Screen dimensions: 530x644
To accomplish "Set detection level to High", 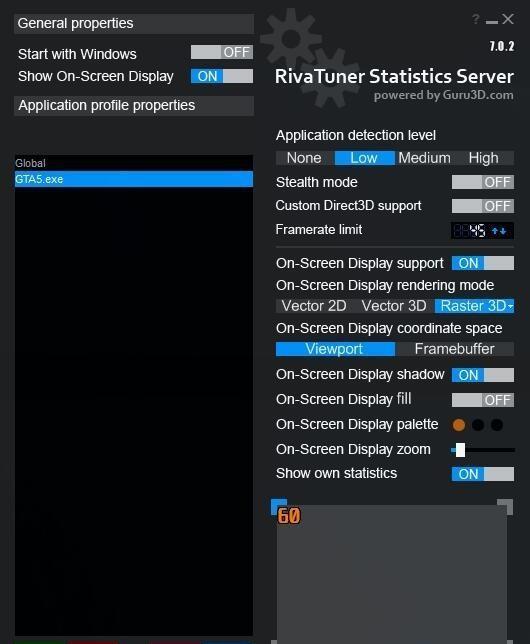I will click(484, 158).
